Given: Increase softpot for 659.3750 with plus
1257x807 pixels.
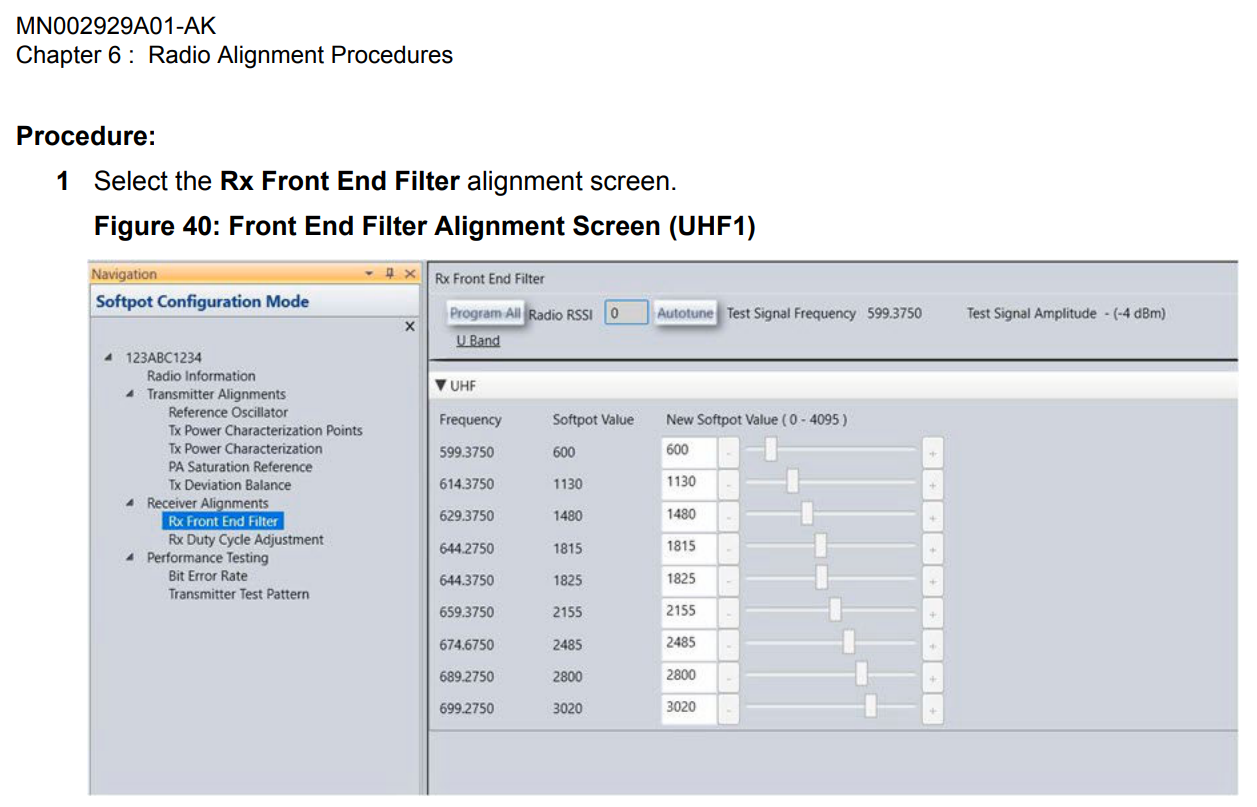Looking at the screenshot, I should click(932, 612).
